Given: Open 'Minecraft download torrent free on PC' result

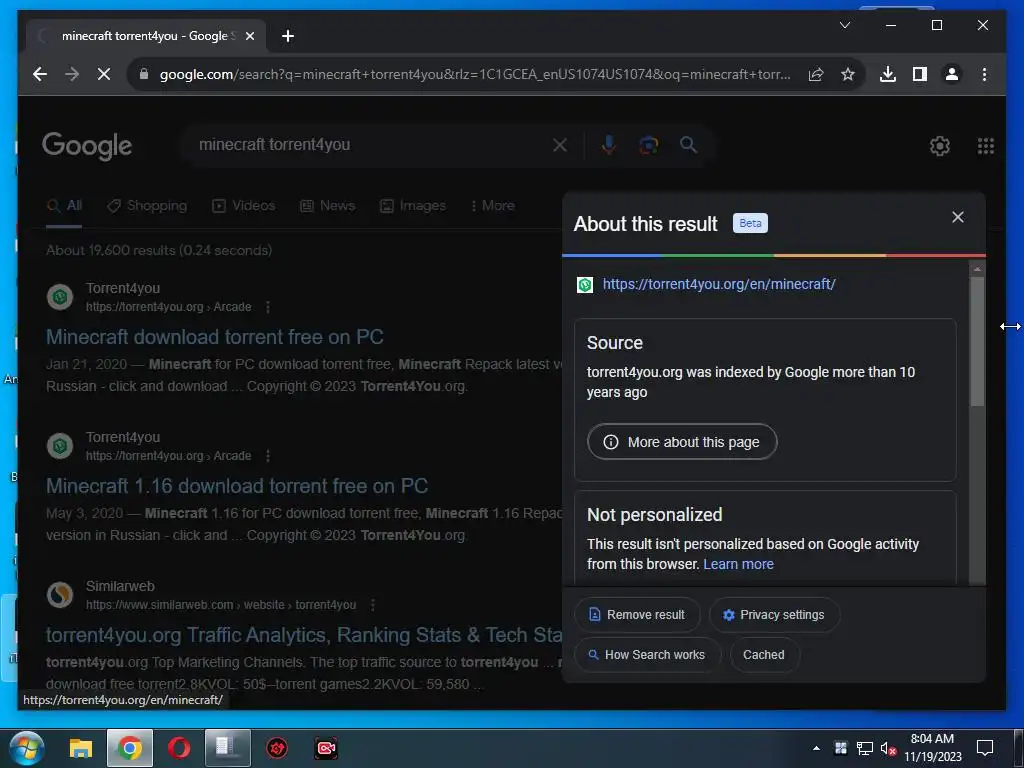Looking at the screenshot, I should click(x=215, y=337).
